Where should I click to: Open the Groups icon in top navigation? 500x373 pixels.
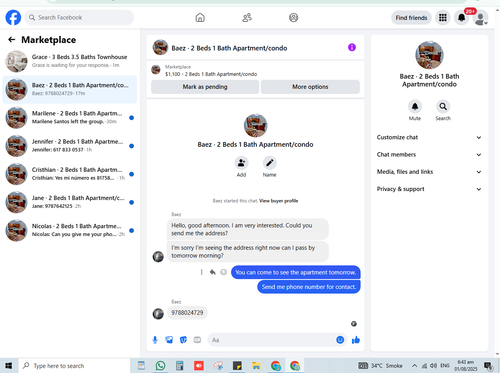click(293, 17)
